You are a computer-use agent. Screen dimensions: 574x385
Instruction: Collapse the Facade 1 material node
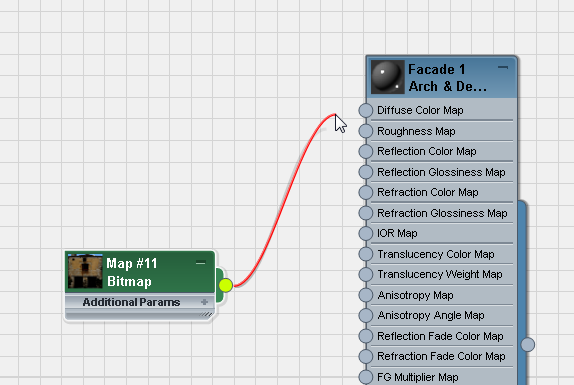pyautogui.click(x=503, y=67)
